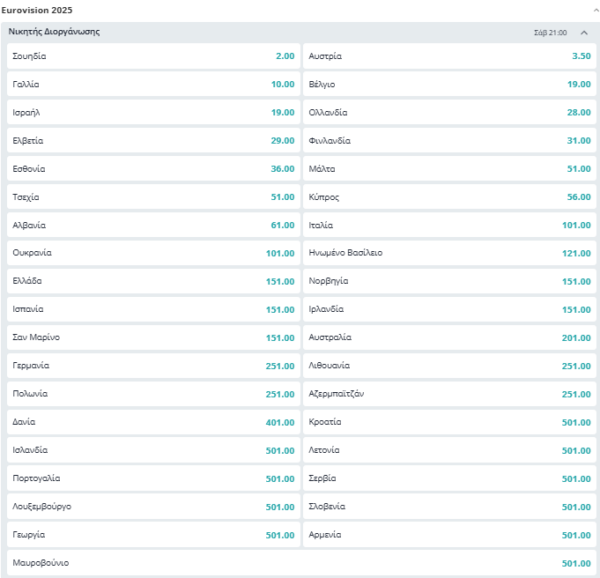Pick Γαλλία at 10.00

click(153, 84)
